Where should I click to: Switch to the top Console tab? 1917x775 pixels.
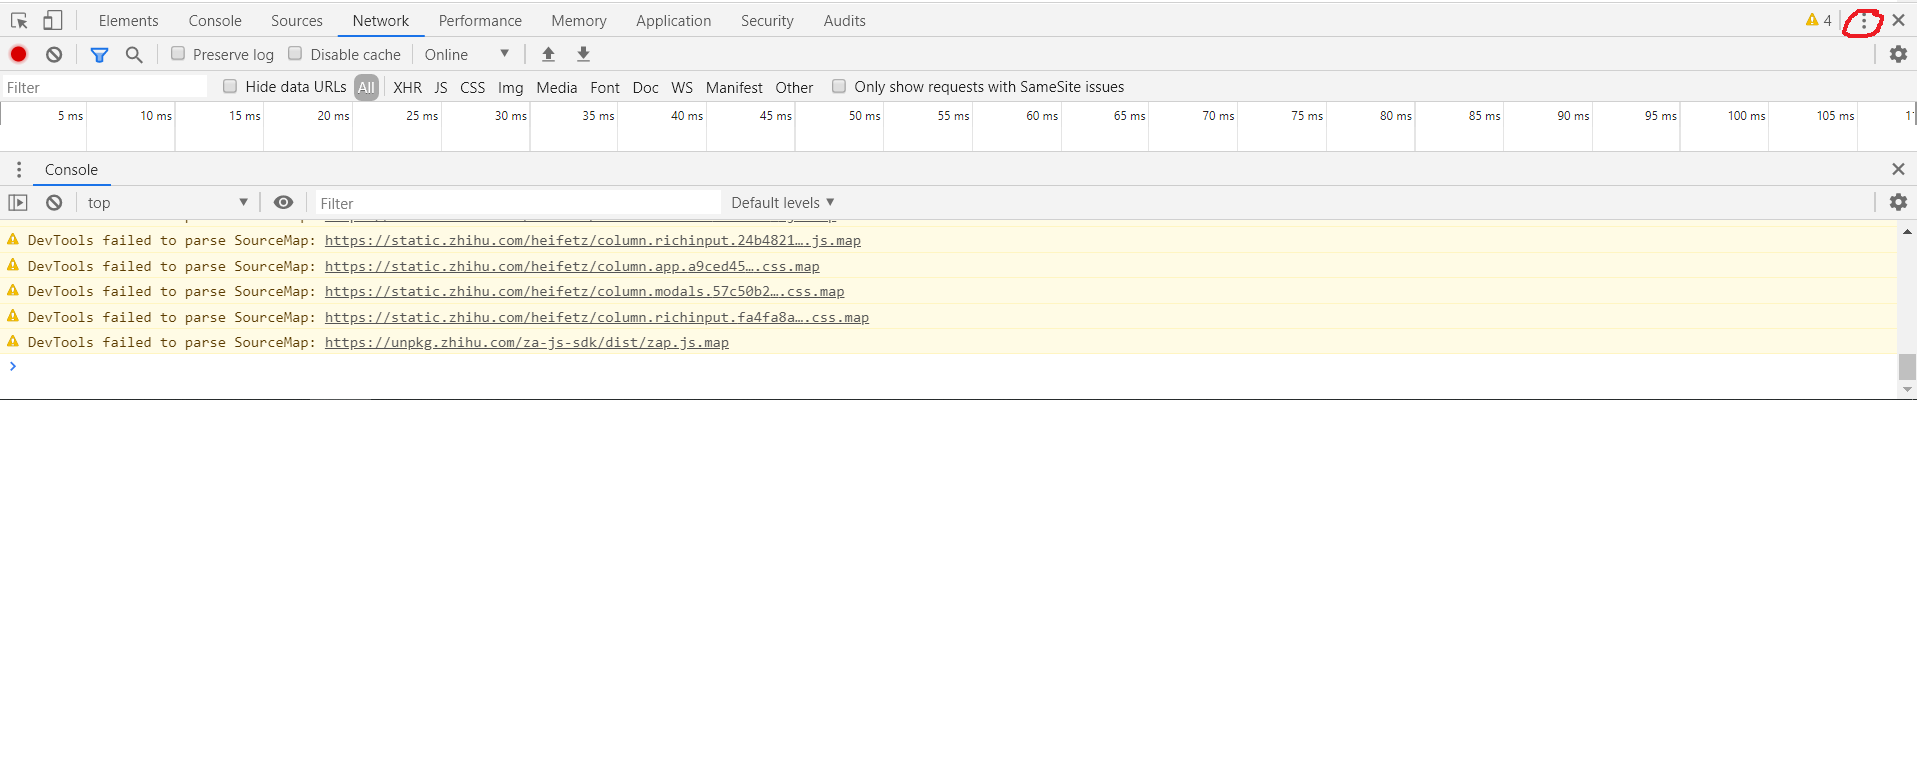[215, 20]
